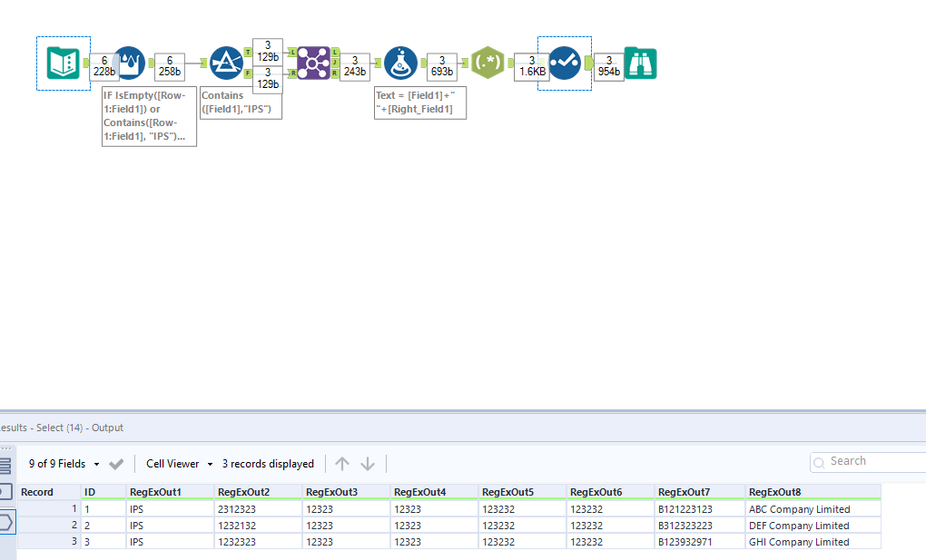The height and width of the screenshot is (560, 926).
Task: Select cell 'DEF Company Limited'
Action: [x=813, y=526]
